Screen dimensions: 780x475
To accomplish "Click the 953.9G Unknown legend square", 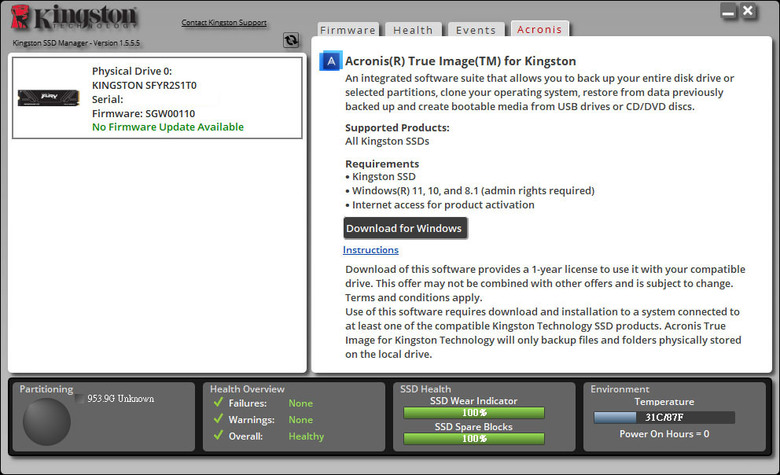I will click(x=80, y=398).
